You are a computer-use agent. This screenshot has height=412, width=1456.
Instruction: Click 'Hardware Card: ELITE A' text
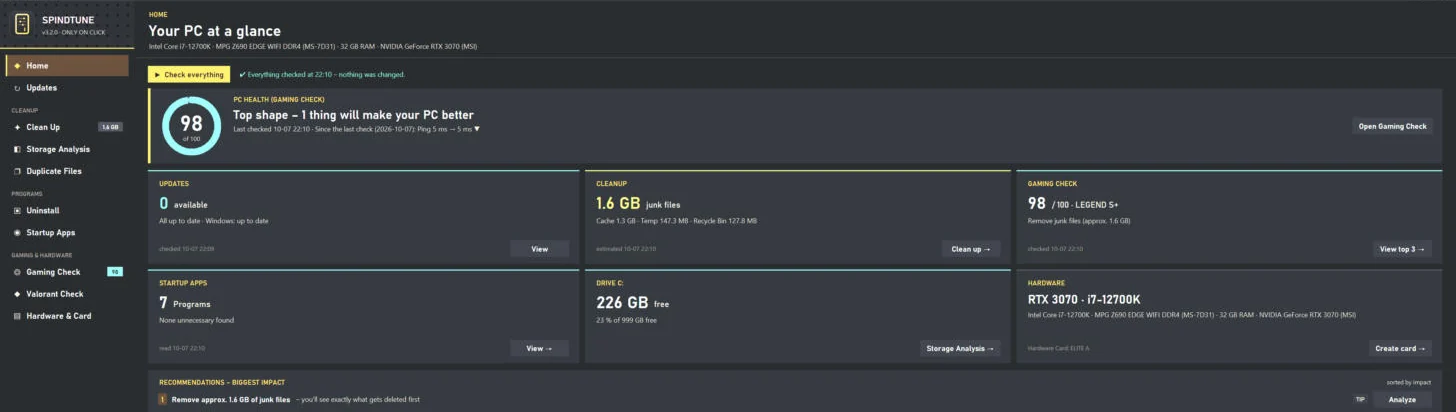coord(1059,348)
